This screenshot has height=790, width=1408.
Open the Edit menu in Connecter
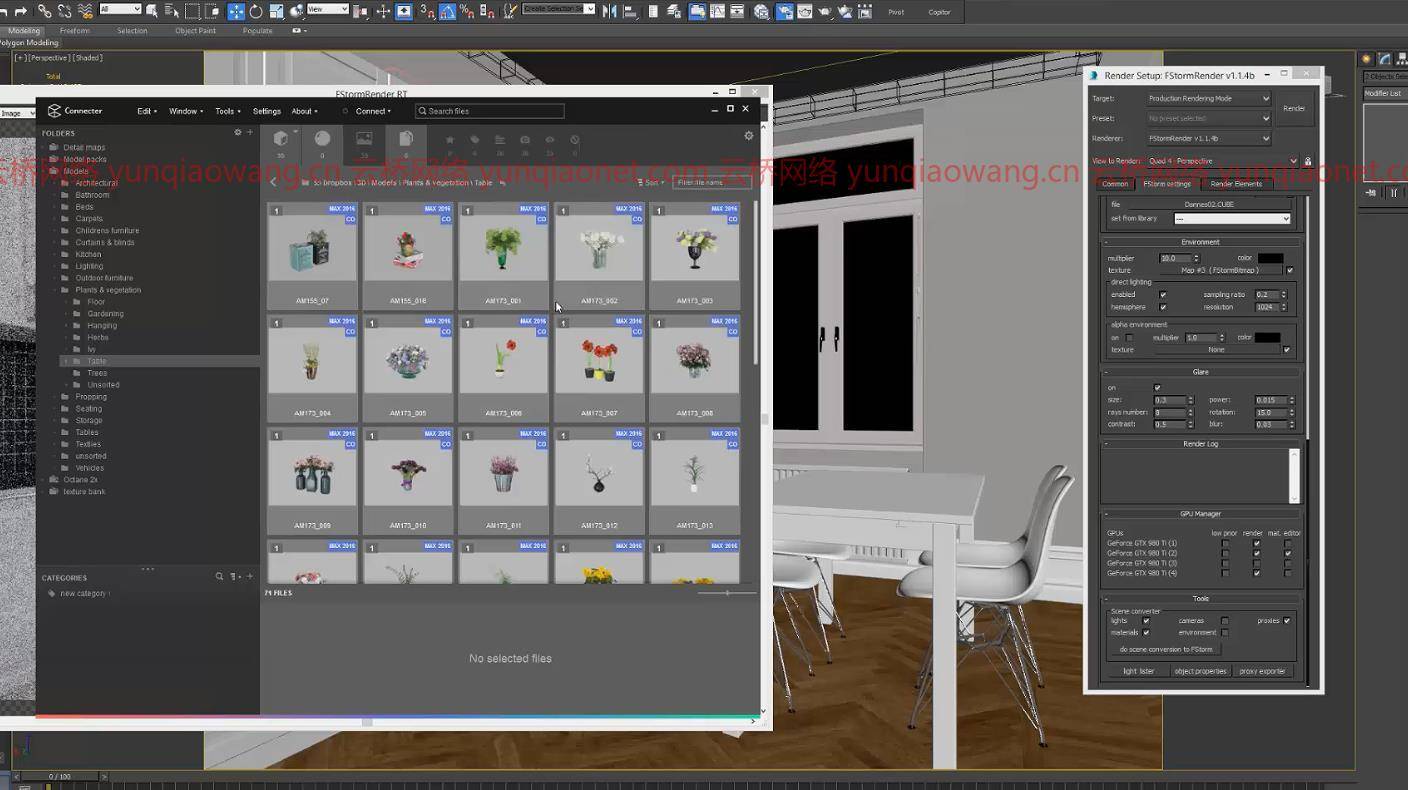click(147, 111)
